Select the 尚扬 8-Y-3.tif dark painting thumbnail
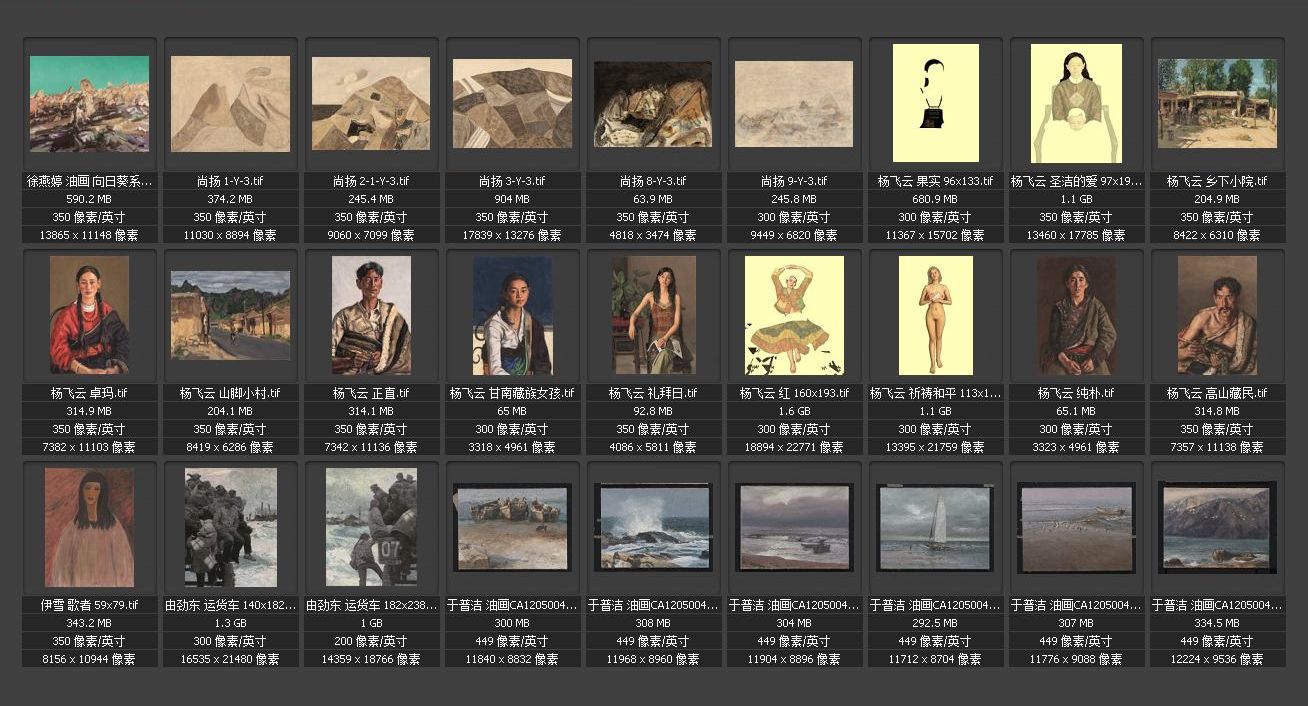 coord(653,103)
